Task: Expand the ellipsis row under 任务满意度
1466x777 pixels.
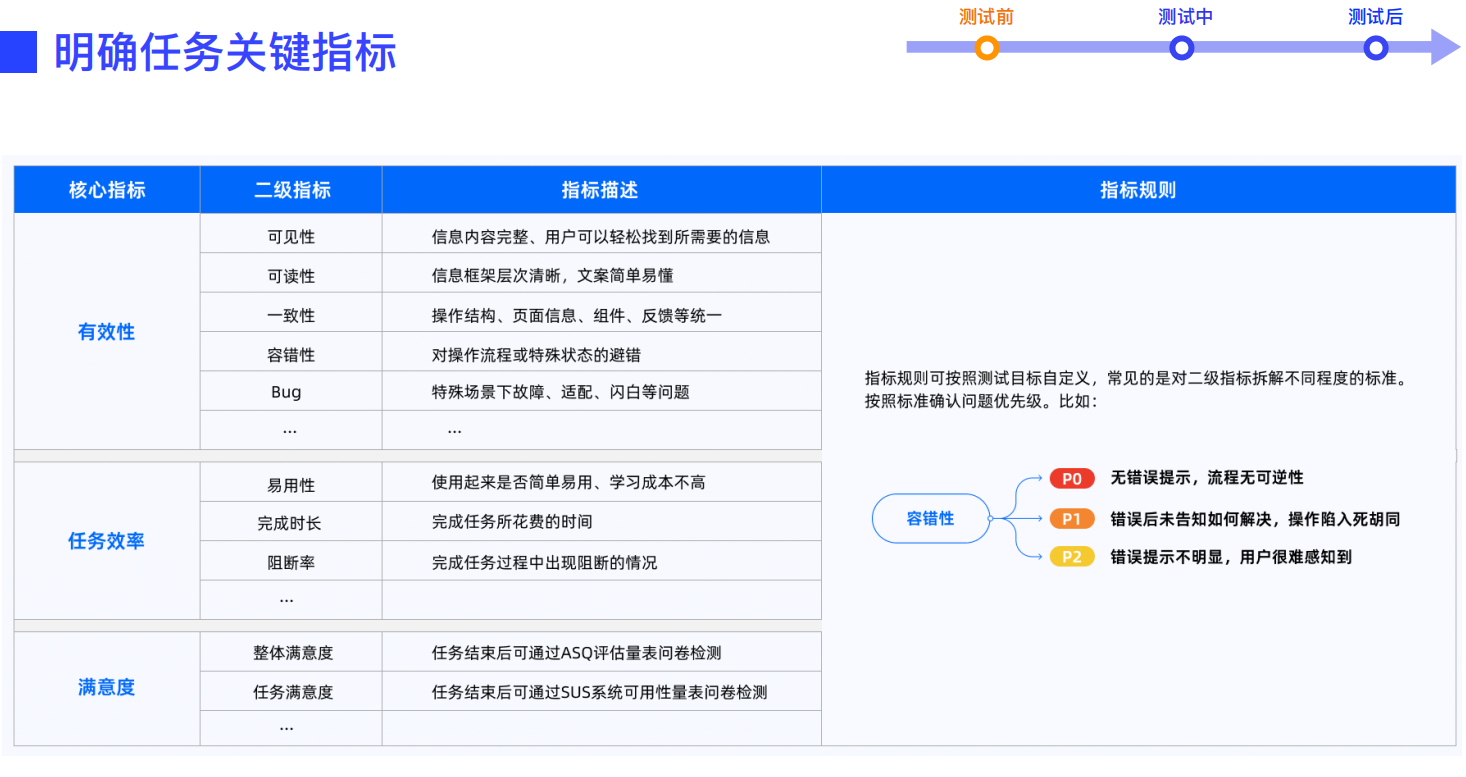Action: tap(290, 728)
